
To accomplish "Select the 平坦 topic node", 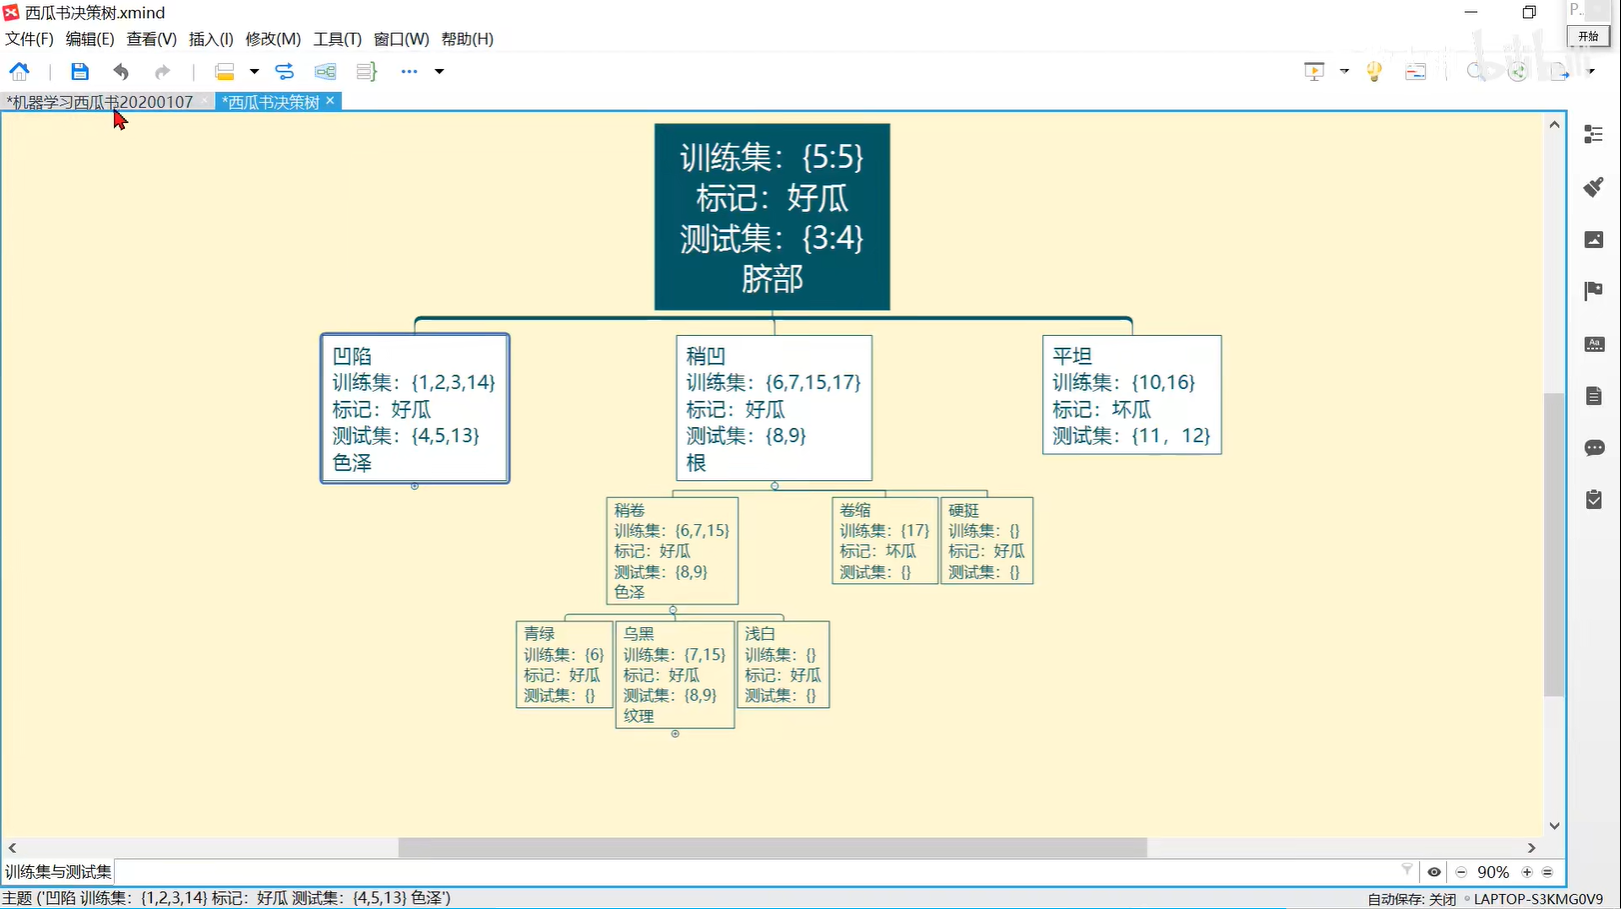I will coord(1132,395).
